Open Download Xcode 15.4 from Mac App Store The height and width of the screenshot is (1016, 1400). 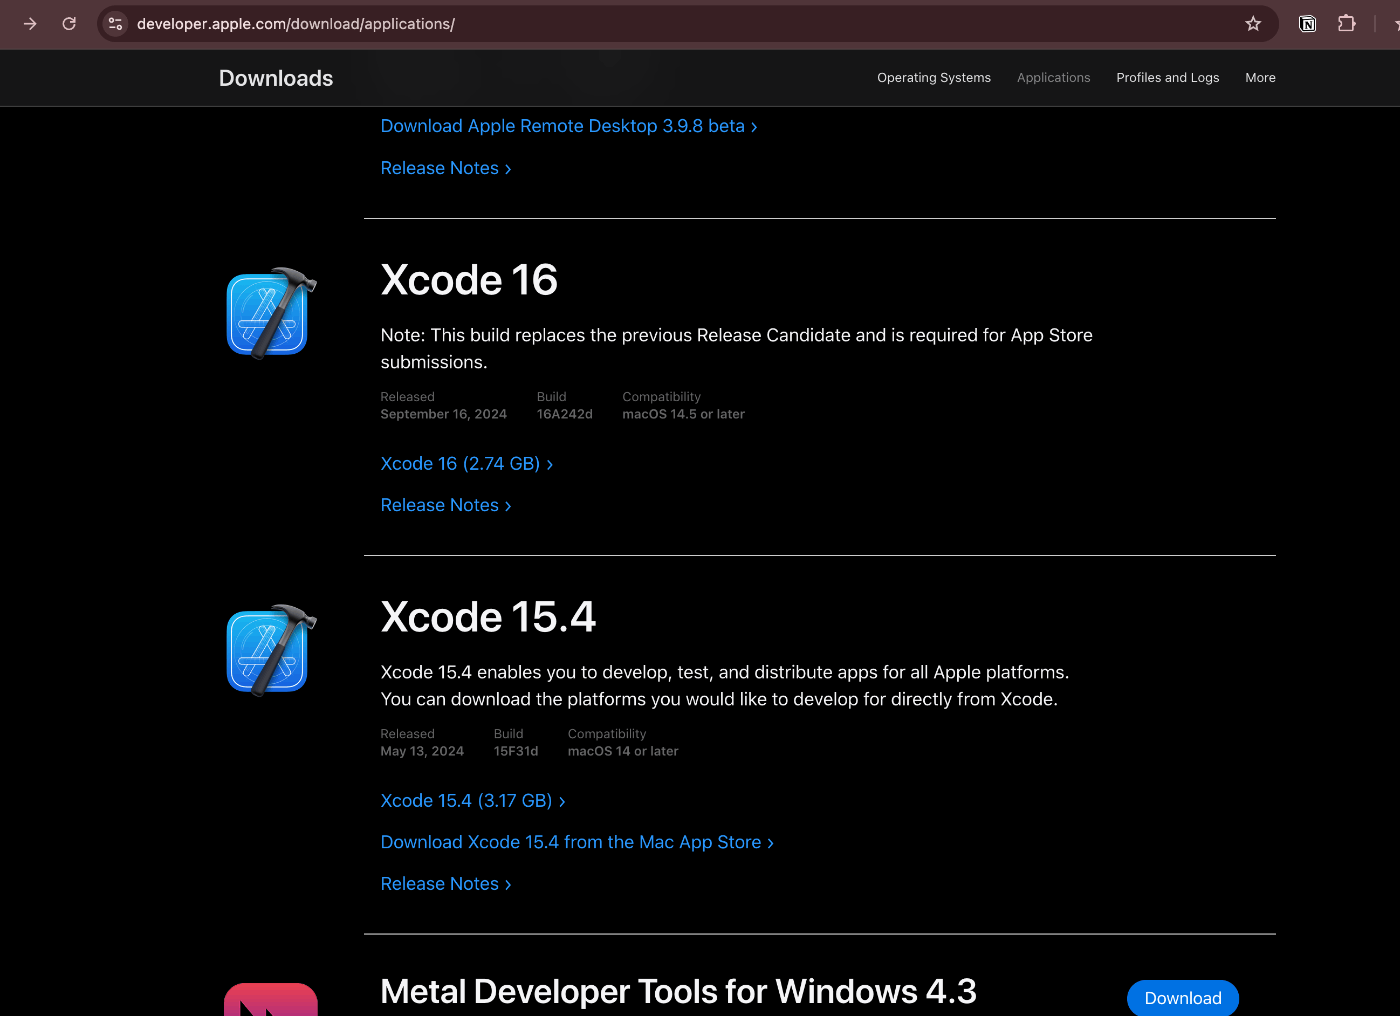pyautogui.click(x=577, y=842)
